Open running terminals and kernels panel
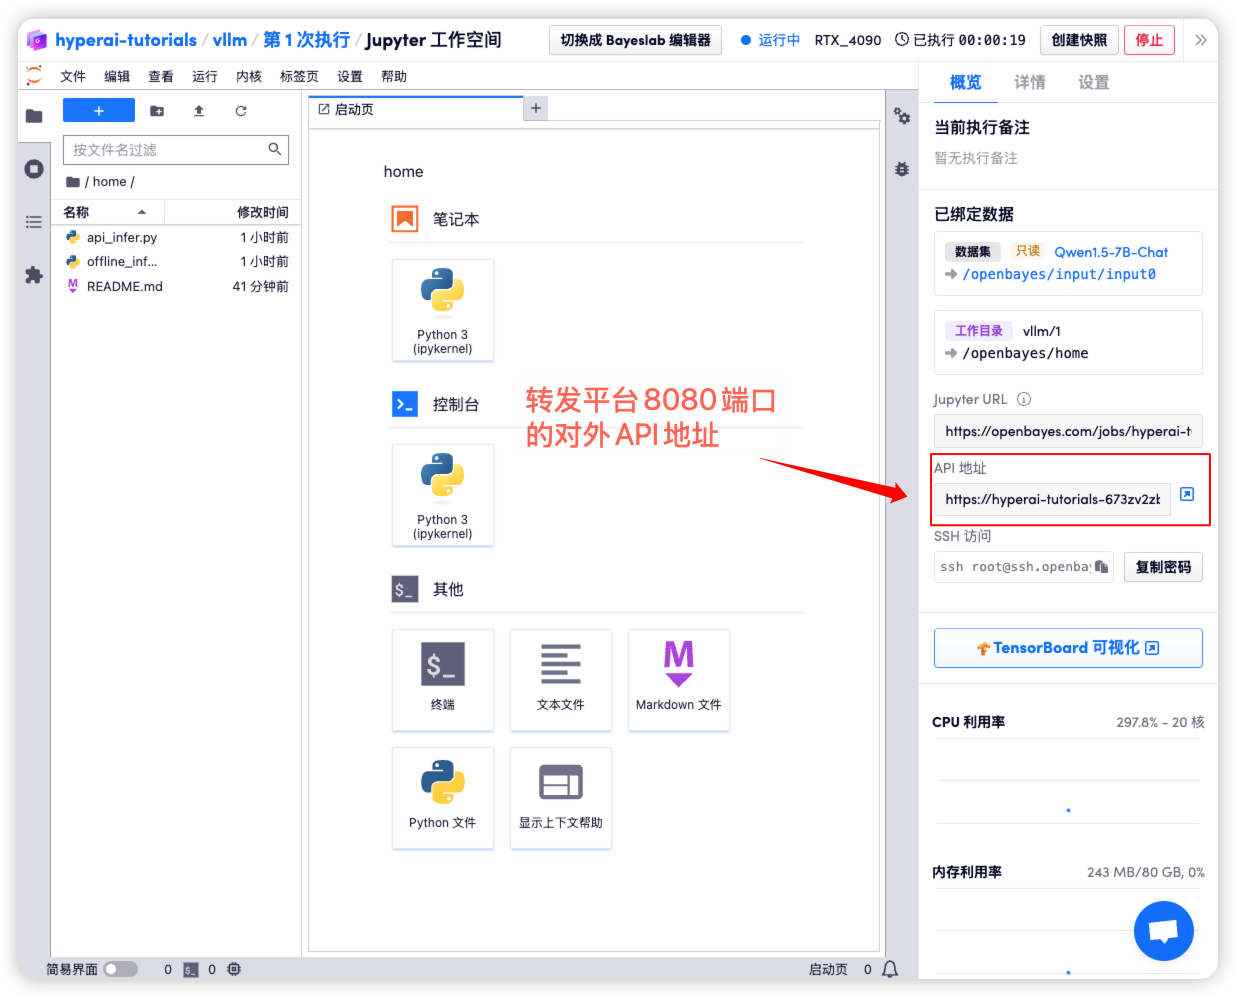The height and width of the screenshot is (997, 1236). tap(34, 169)
